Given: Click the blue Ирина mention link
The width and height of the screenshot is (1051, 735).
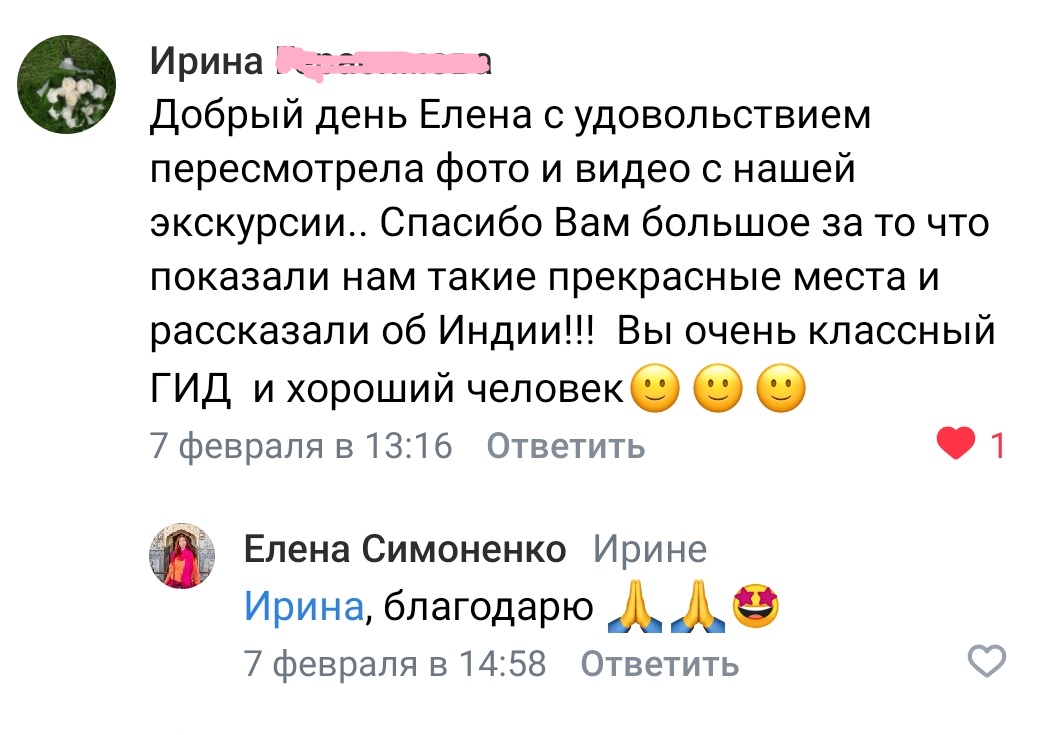Looking at the screenshot, I should pyautogui.click(x=304, y=606).
